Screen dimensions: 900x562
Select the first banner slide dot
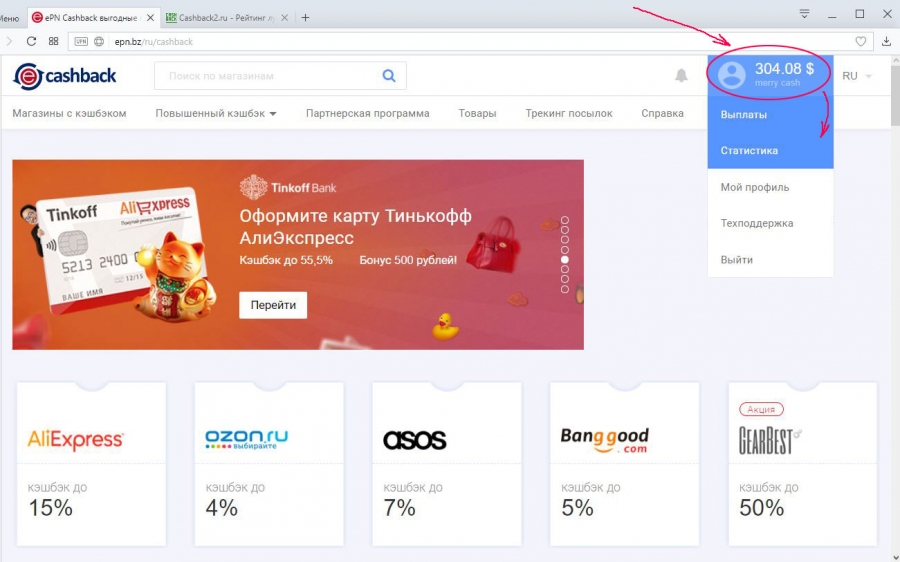pos(565,220)
